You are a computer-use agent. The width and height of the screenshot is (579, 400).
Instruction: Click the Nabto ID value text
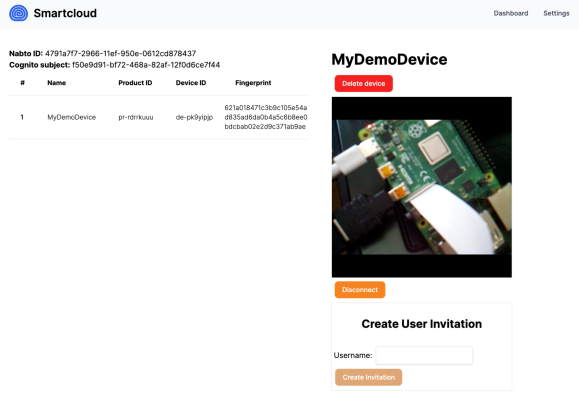120,54
